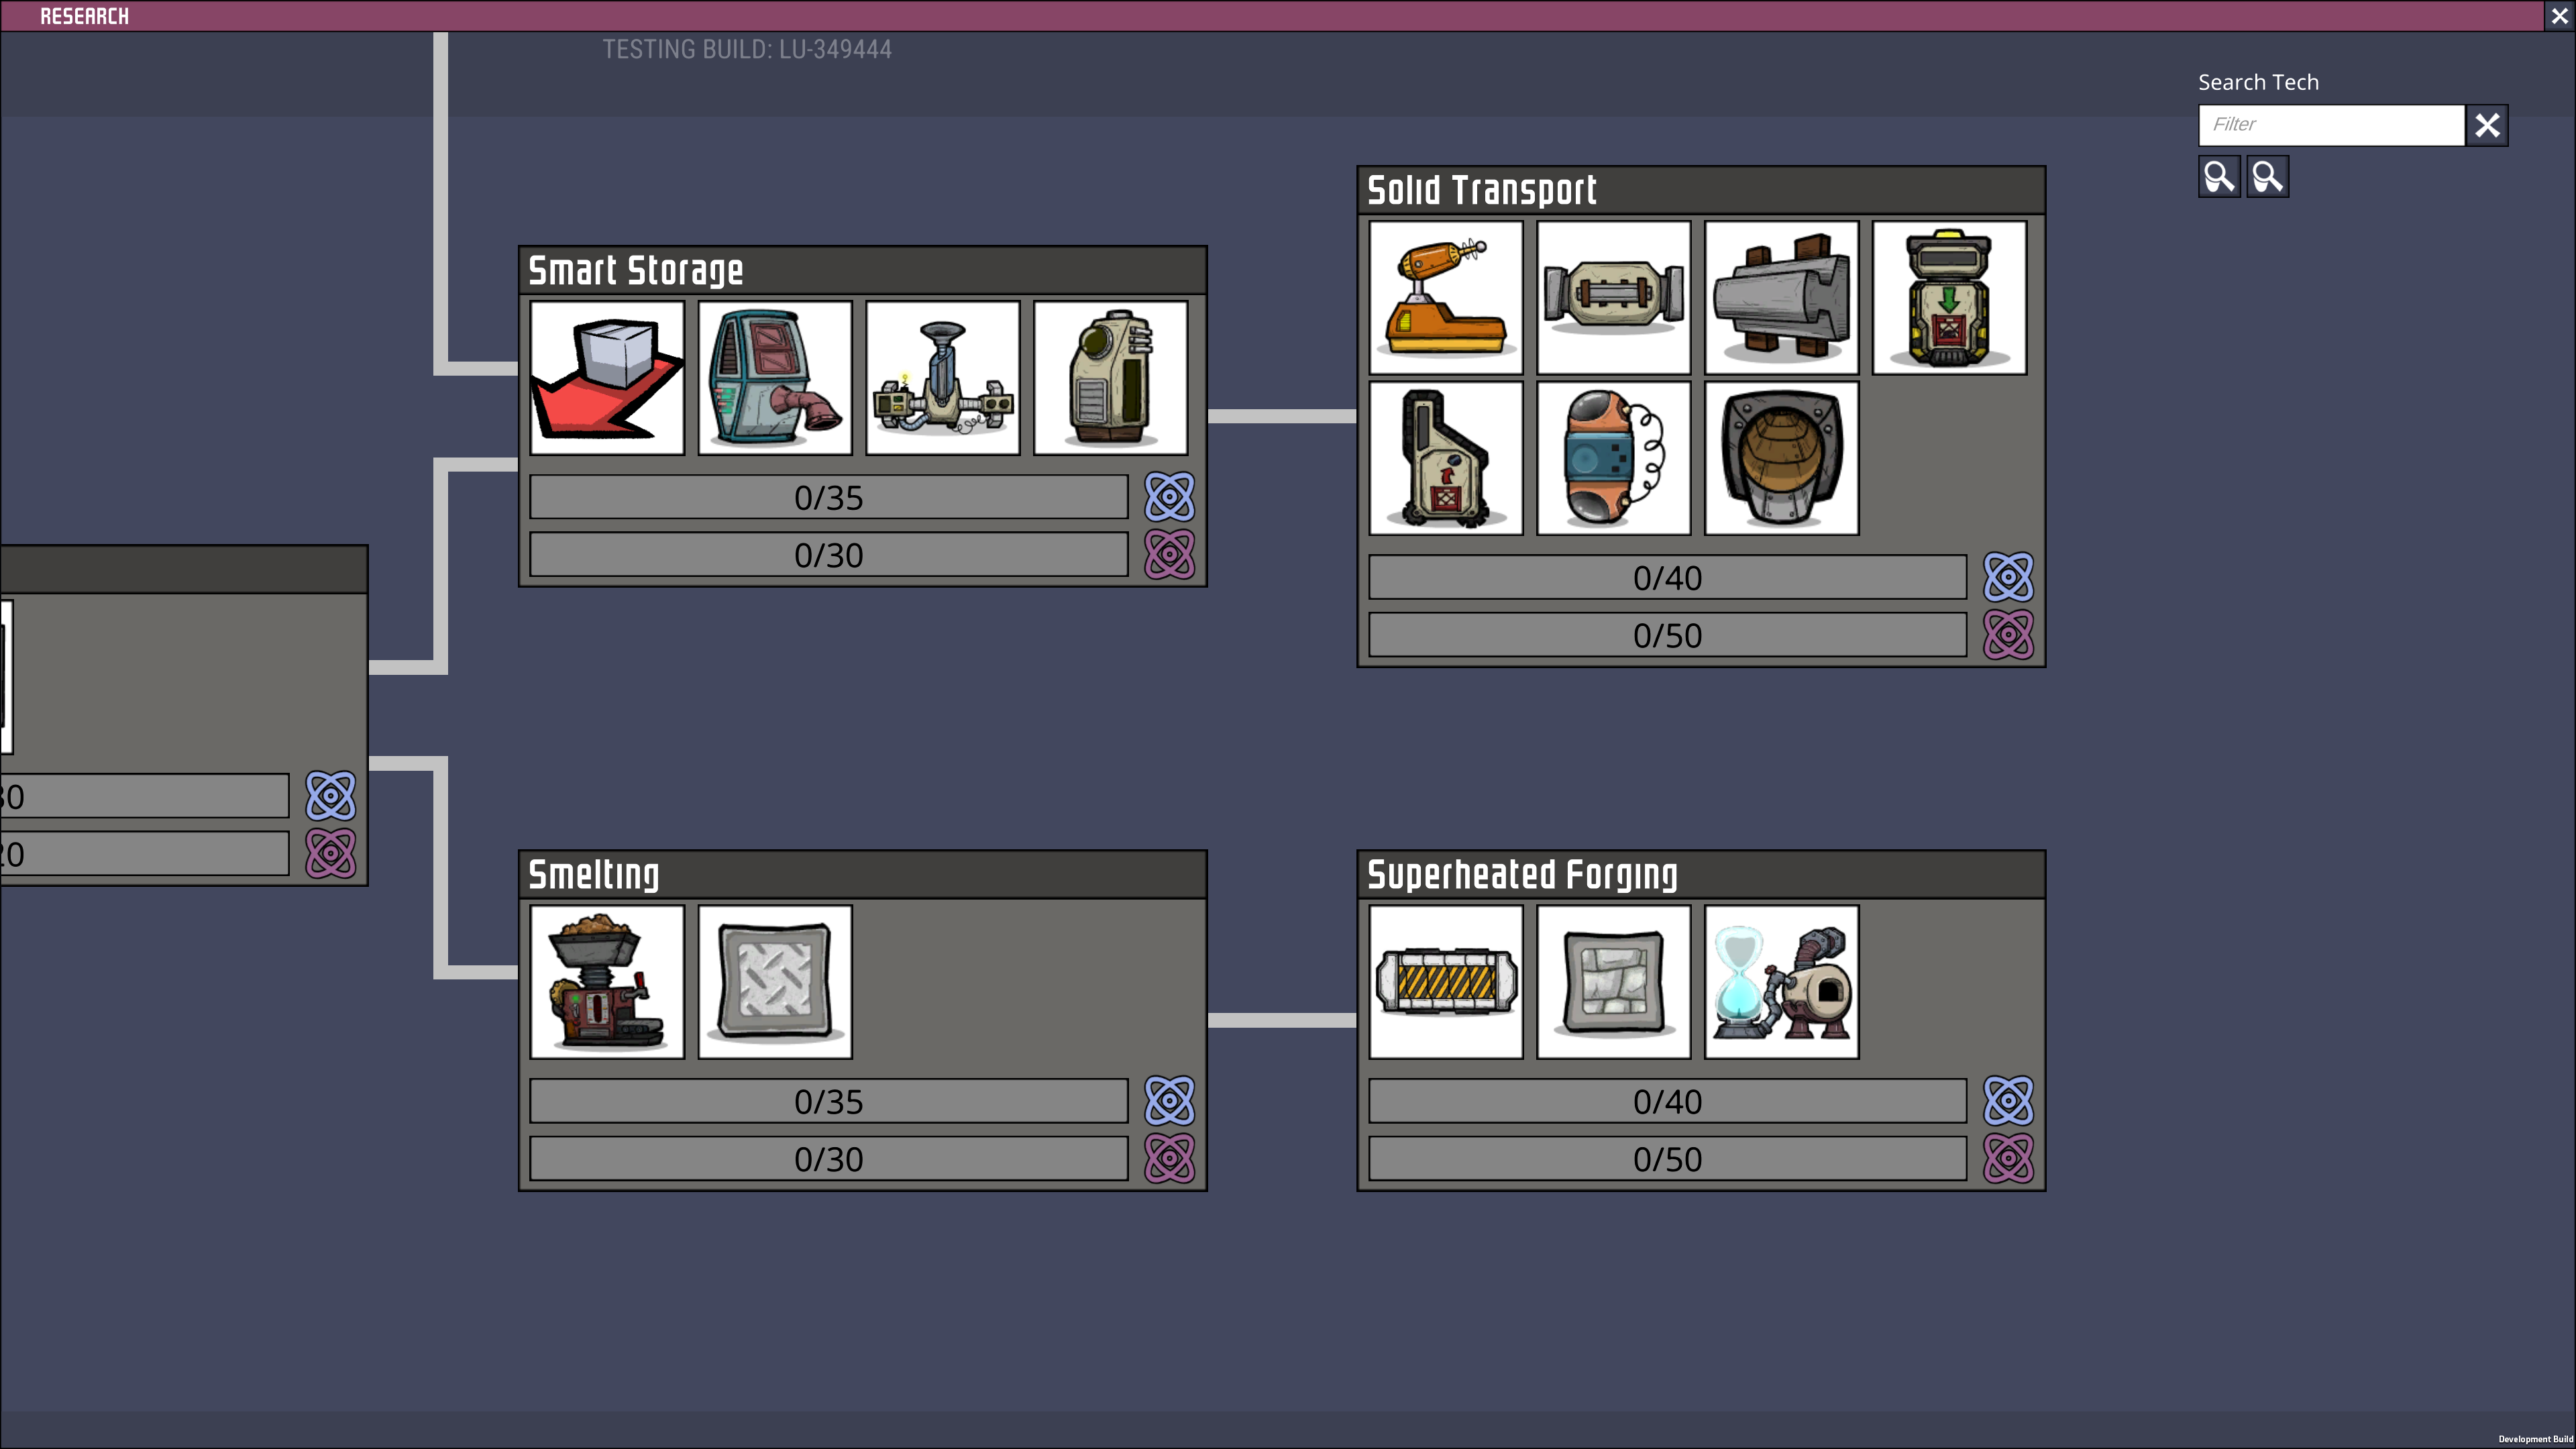Click the pink research atom beside Solid Transport's 0/50 bar
The height and width of the screenshot is (1449, 2576).
(x=2008, y=634)
